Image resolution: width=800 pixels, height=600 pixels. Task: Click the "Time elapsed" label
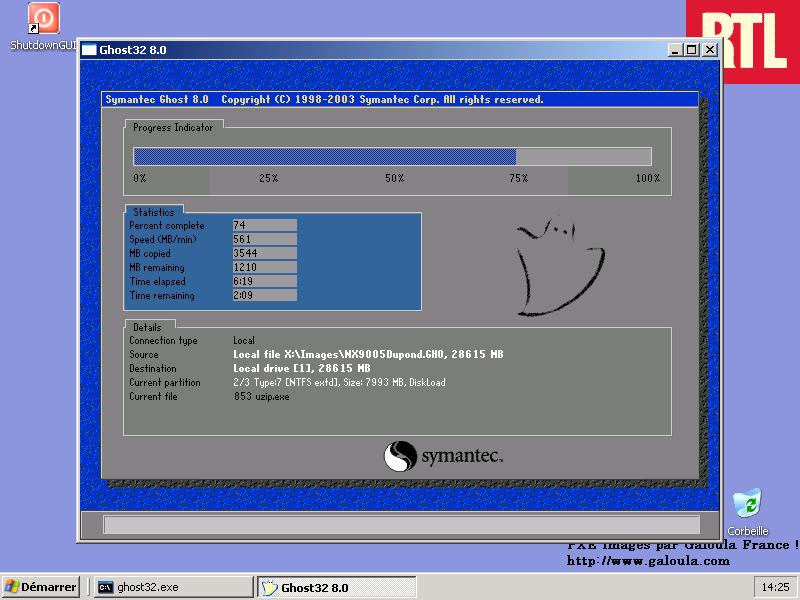point(157,282)
